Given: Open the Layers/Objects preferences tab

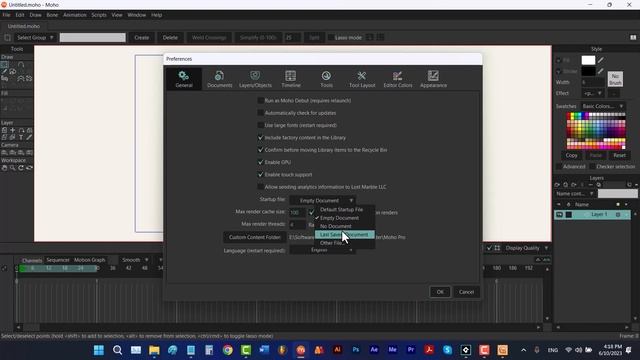Looking at the screenshot, I should tap(255, 79).
